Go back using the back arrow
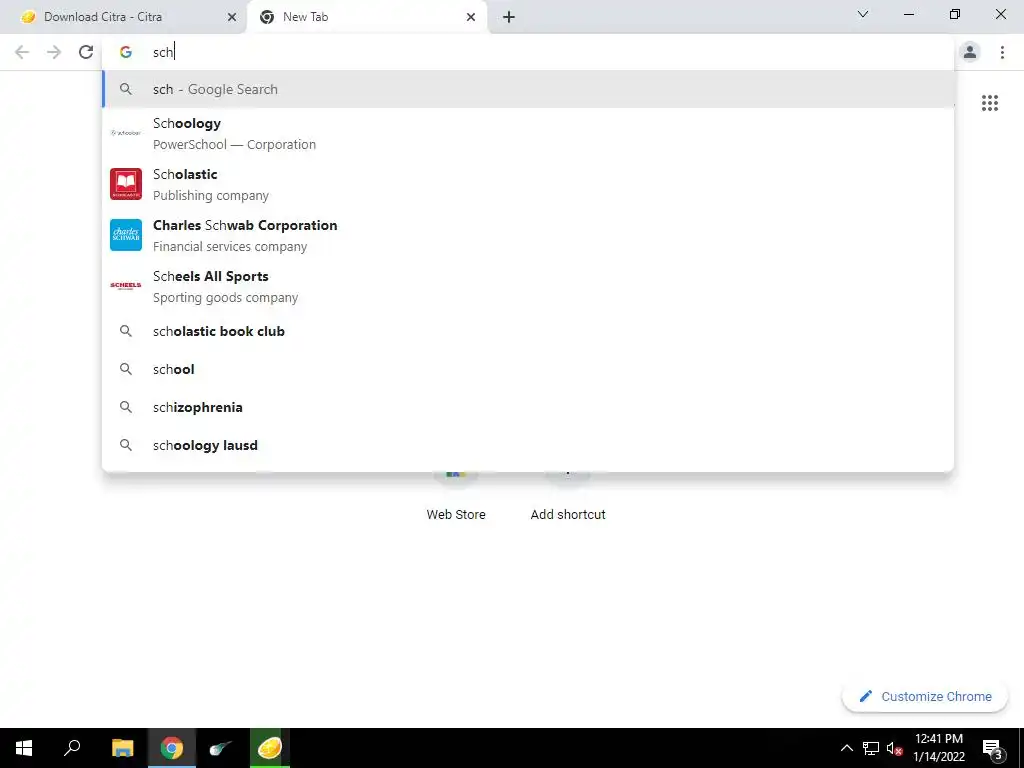The image size is (1024, 768). [x=22, y=52]
